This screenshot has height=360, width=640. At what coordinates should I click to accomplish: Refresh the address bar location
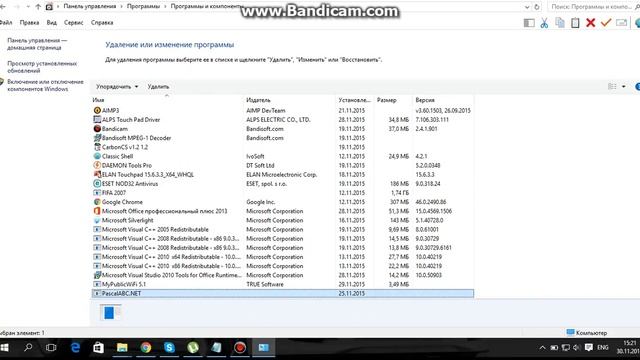[x=537, y=7]
